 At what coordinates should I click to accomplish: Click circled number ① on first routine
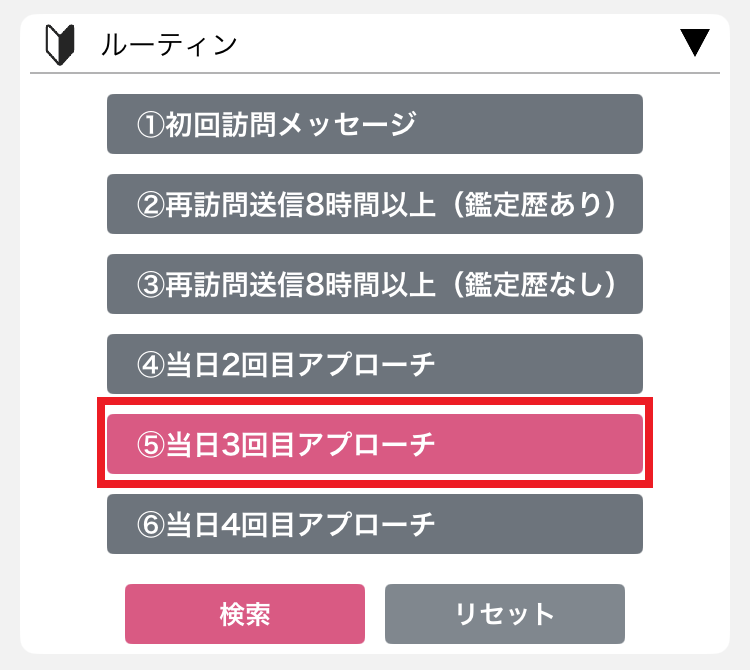(x=151, y=125)
